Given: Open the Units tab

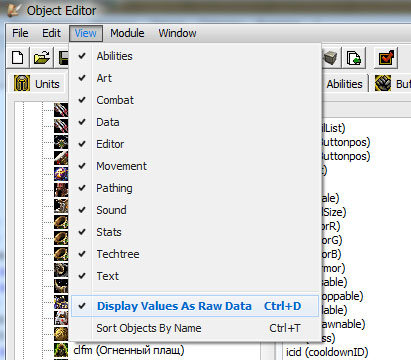Looking at the screenshot, I should (x=37, y=84).
